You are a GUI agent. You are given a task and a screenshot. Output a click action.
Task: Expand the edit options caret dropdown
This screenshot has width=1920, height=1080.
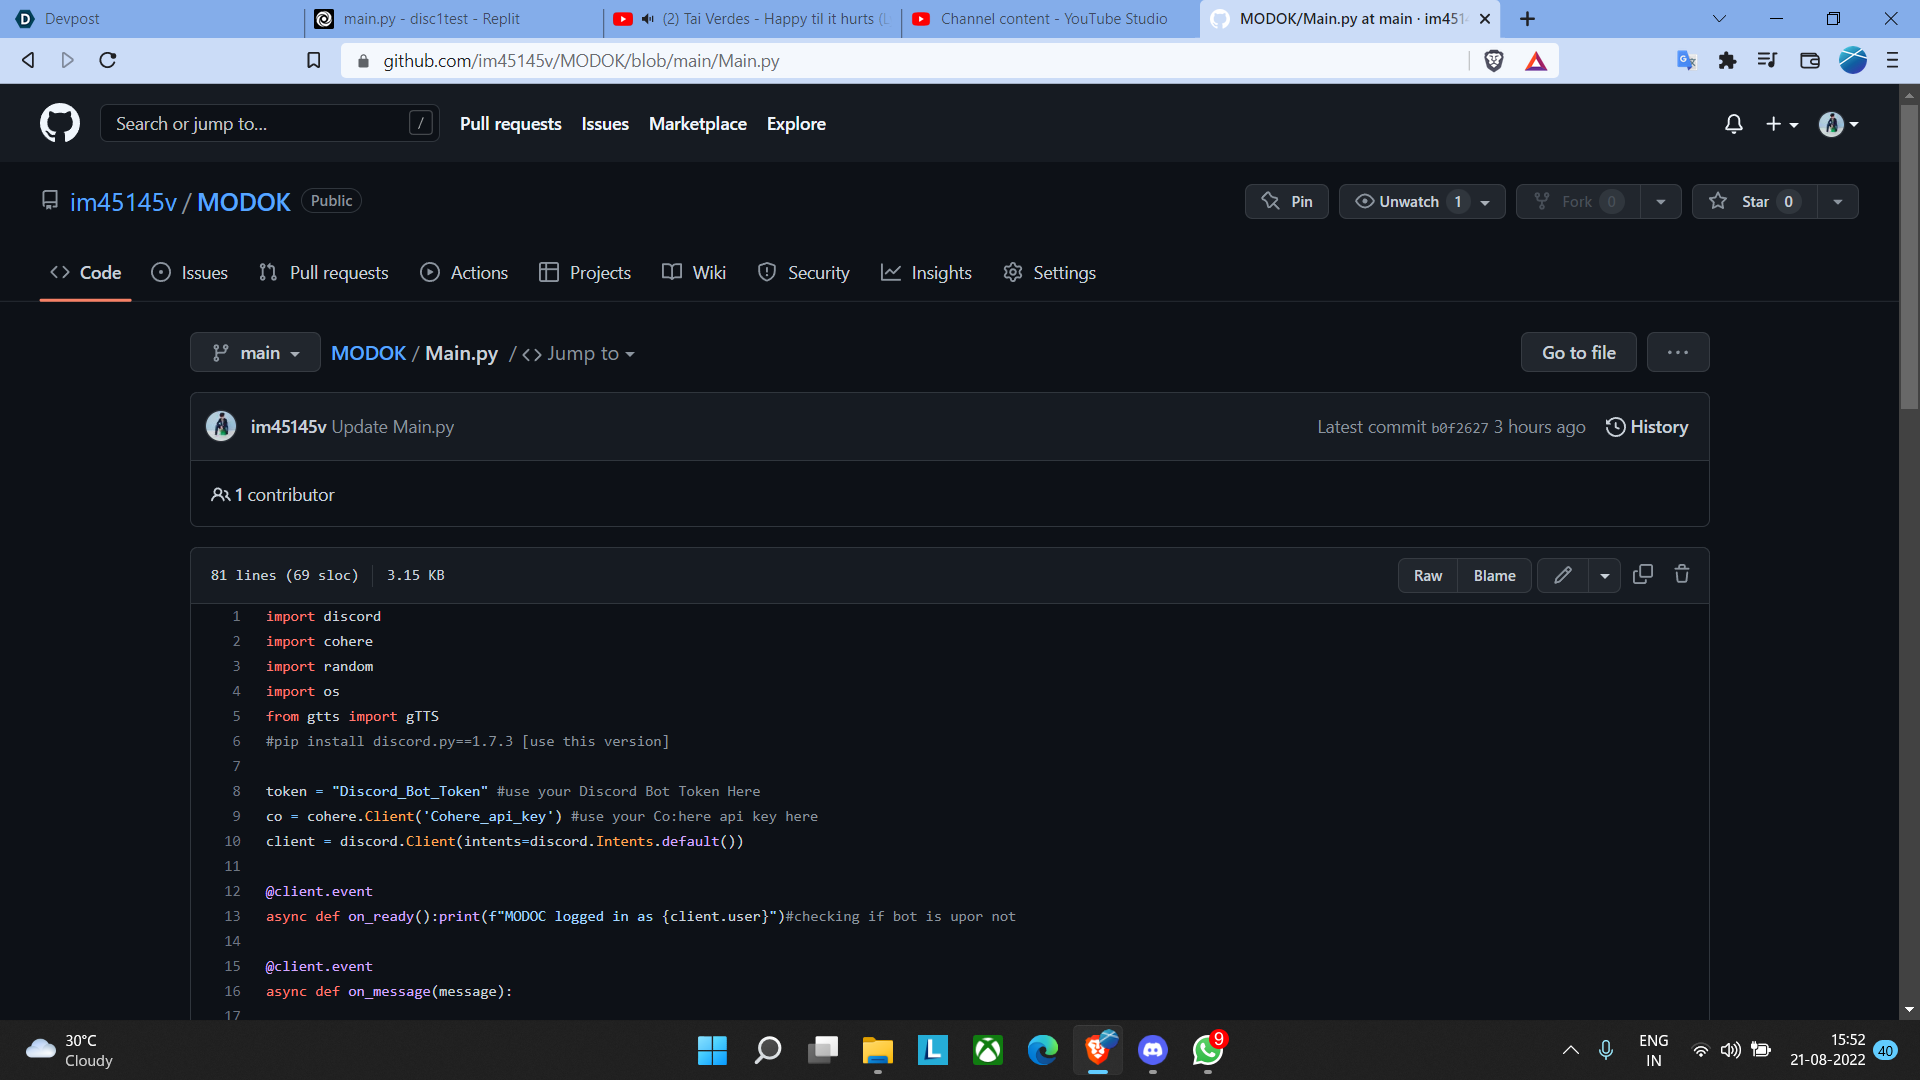[1604, 576]
